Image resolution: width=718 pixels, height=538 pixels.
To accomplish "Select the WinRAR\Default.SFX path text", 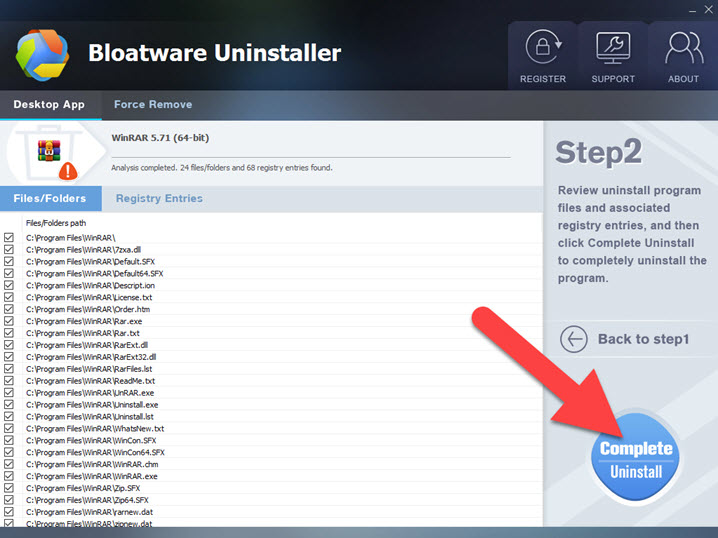I will [x=90, y=261].
